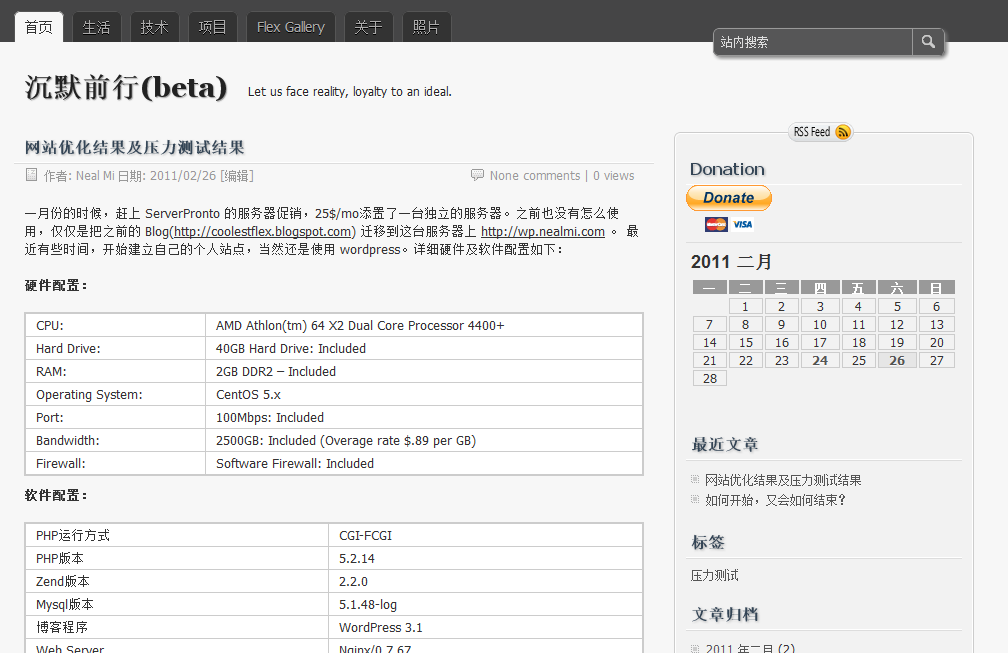
Task: Open the None comments link
Action: tap(535, 175)
